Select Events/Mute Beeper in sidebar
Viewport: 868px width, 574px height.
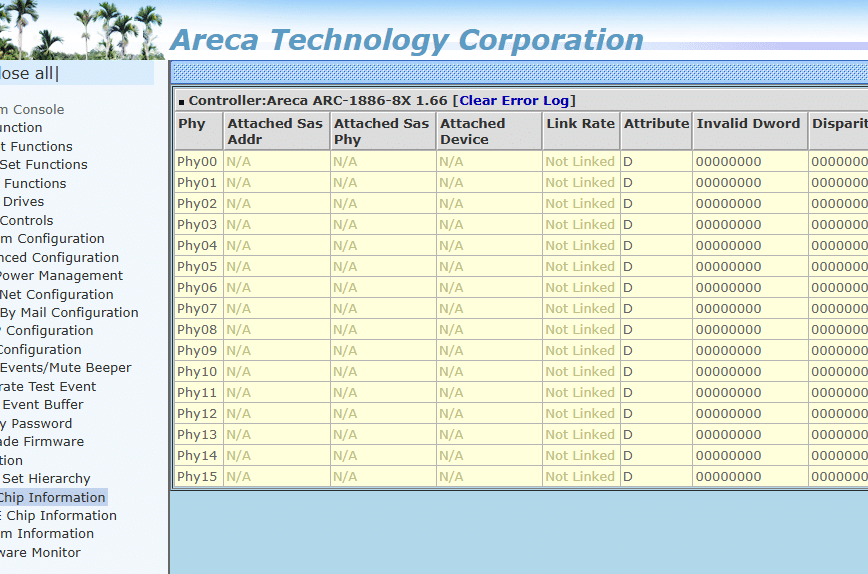click(x=65, y=368)
